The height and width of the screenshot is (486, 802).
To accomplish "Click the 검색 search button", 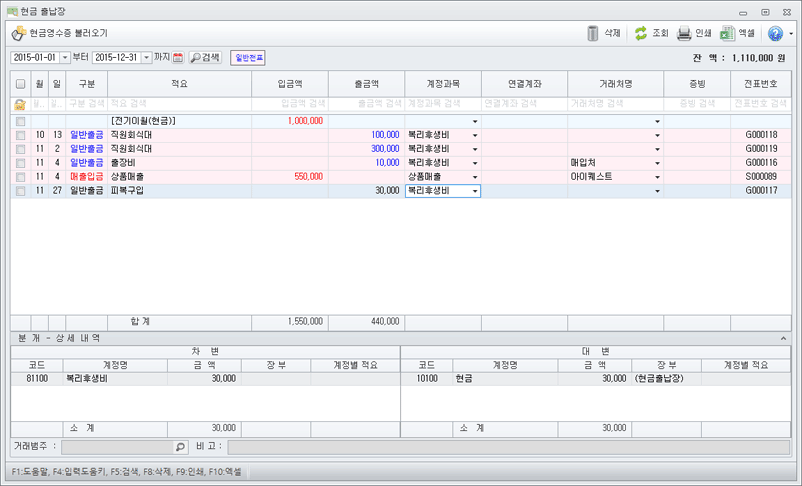I will click(x=205, y=57).
